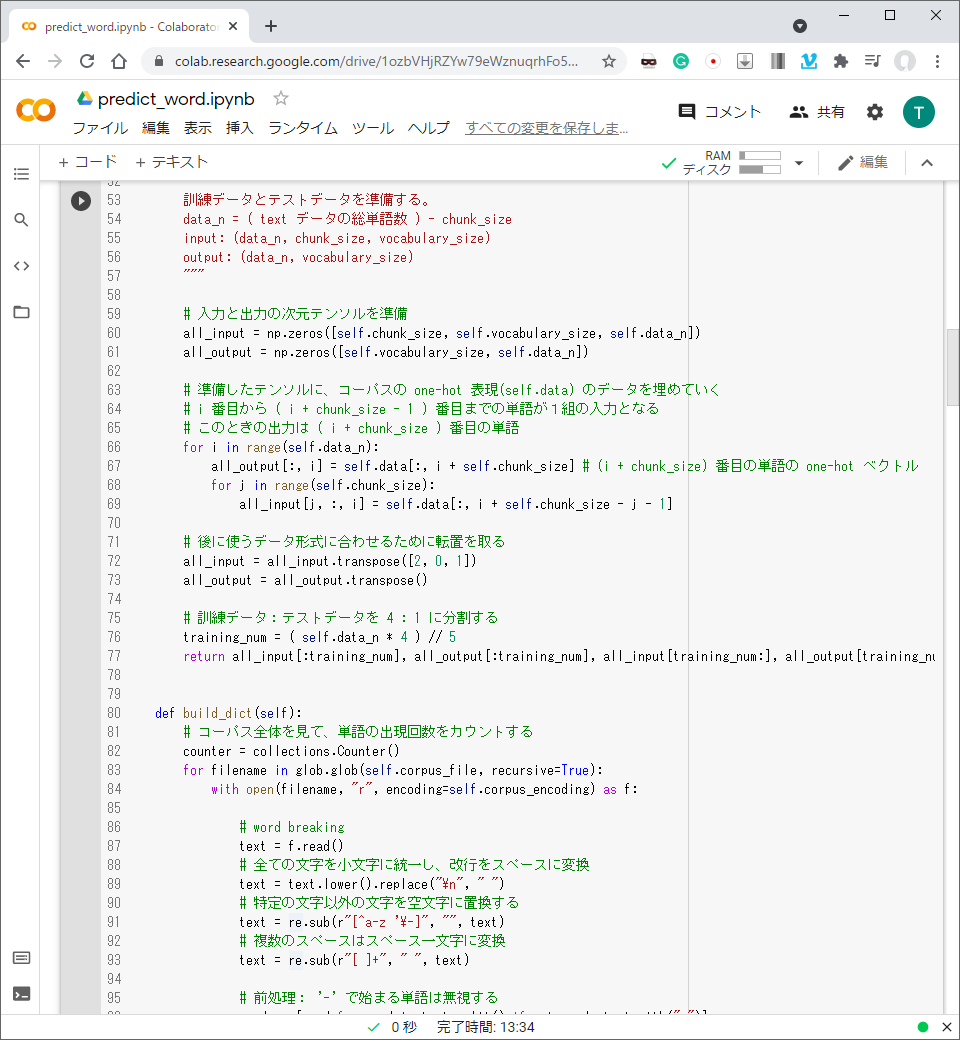Image resolution: width=960 pixels, height=1040 pixels.
Task: Go to the browser home page
Action: coord(119,62)
